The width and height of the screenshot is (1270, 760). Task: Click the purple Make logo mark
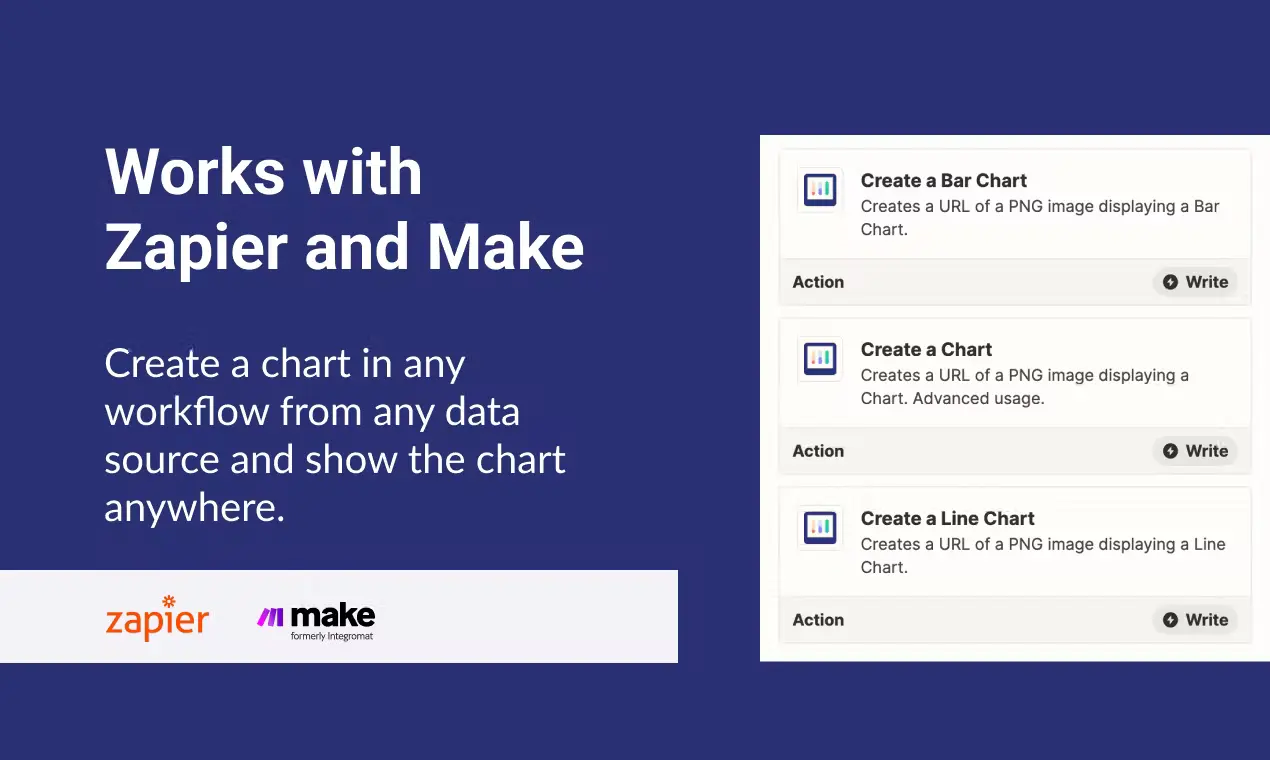click(272, 617)
